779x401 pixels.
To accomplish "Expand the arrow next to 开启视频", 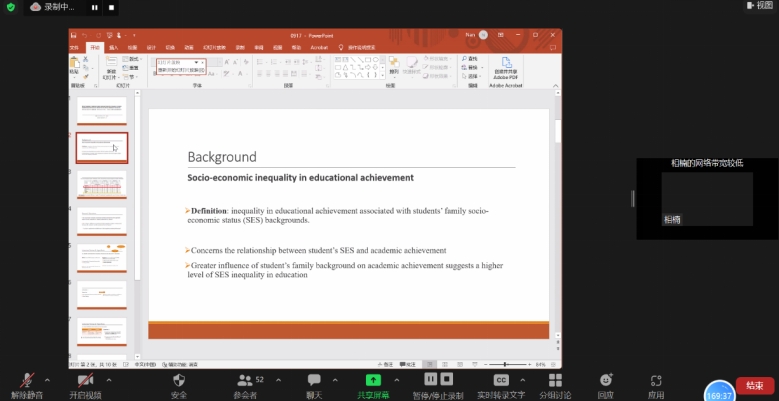I will (x=109, y=380).
